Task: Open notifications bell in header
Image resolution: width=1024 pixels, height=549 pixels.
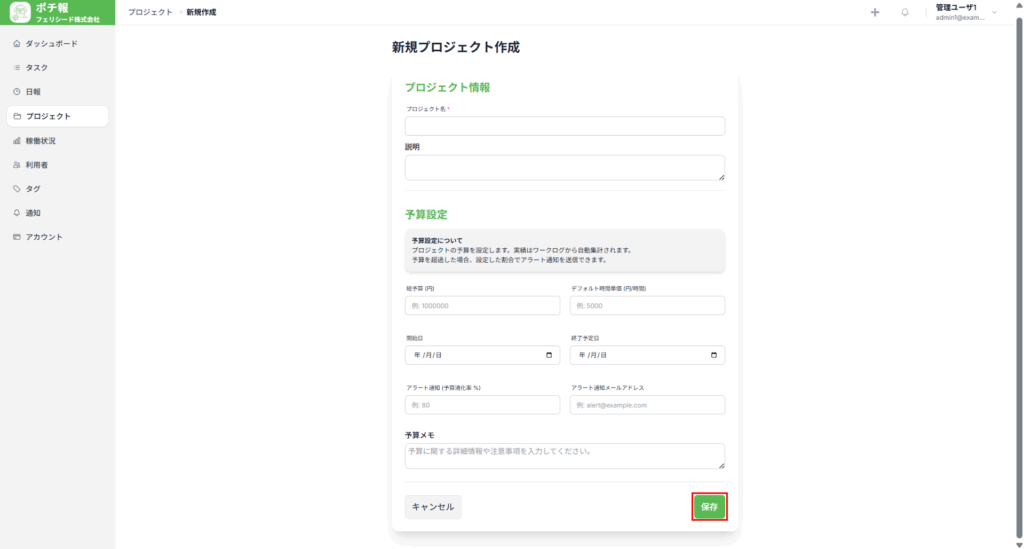Action: tap(905, 12)
